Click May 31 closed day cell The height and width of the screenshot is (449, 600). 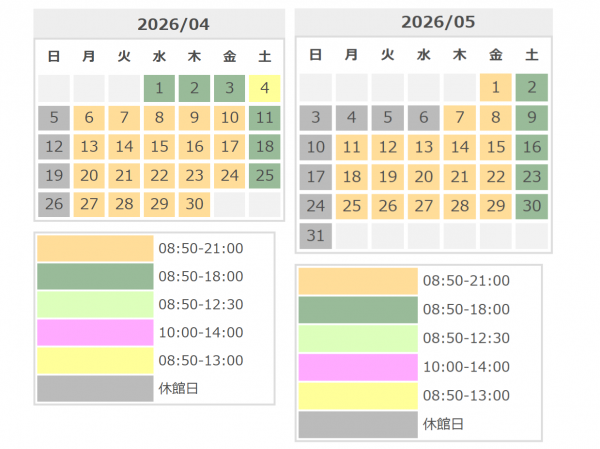[316, 236]
